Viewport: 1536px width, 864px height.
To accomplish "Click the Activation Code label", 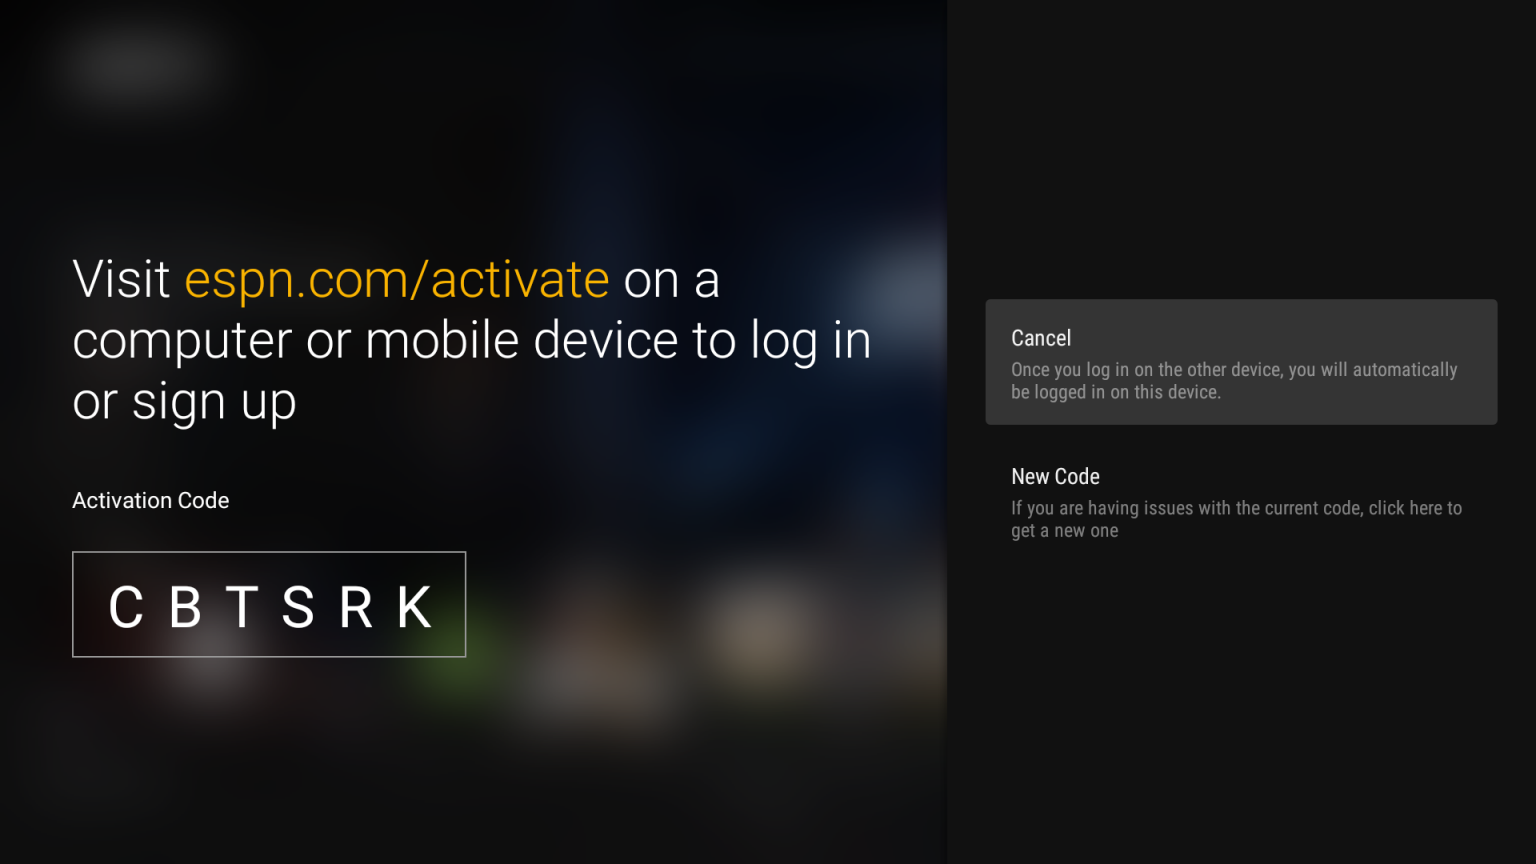I will click(x=151, y=500).
